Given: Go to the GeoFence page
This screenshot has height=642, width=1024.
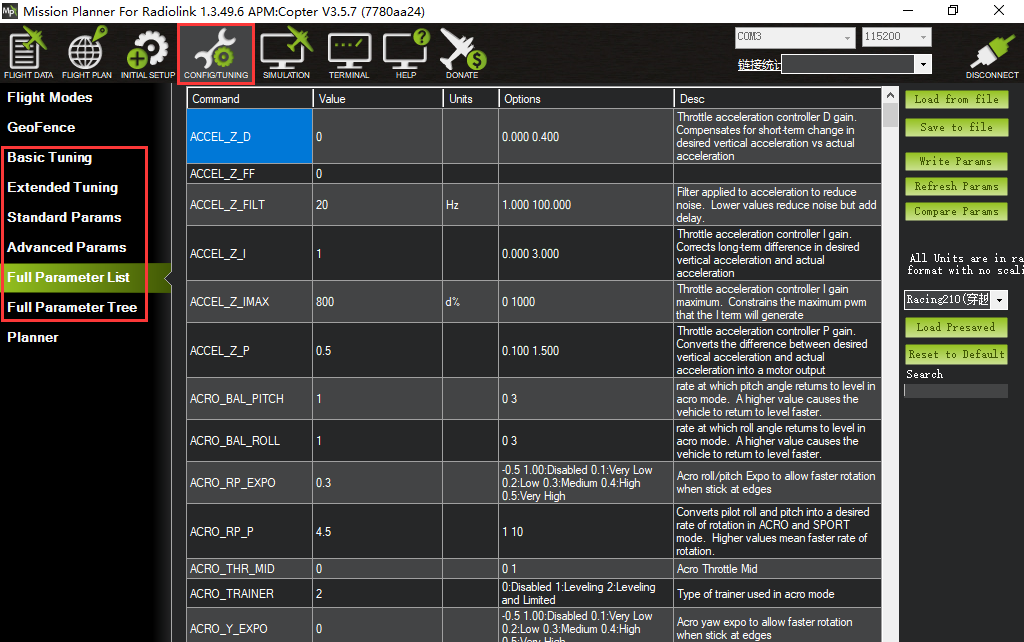Looking at the screenshot, I should (x=41, y=128).
